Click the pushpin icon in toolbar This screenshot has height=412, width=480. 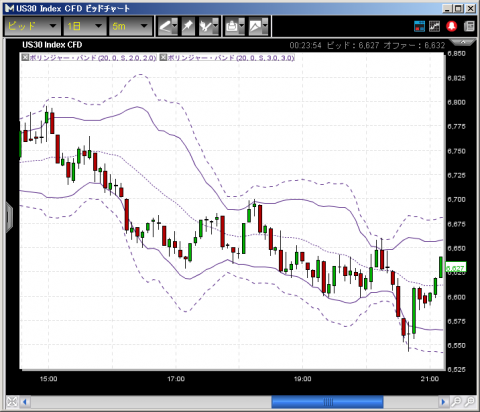coord(188,26)
